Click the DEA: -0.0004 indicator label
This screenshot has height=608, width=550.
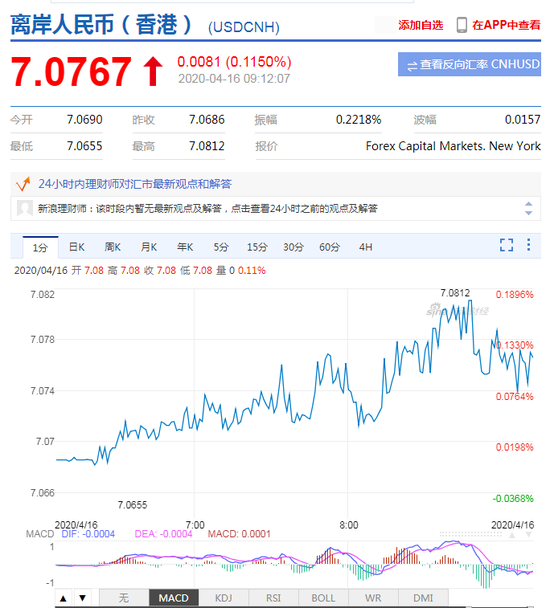(x=163, y=534)
